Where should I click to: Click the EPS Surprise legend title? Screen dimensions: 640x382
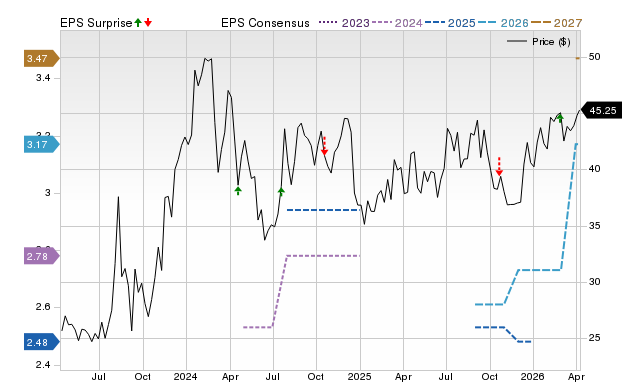pos(96,23)
